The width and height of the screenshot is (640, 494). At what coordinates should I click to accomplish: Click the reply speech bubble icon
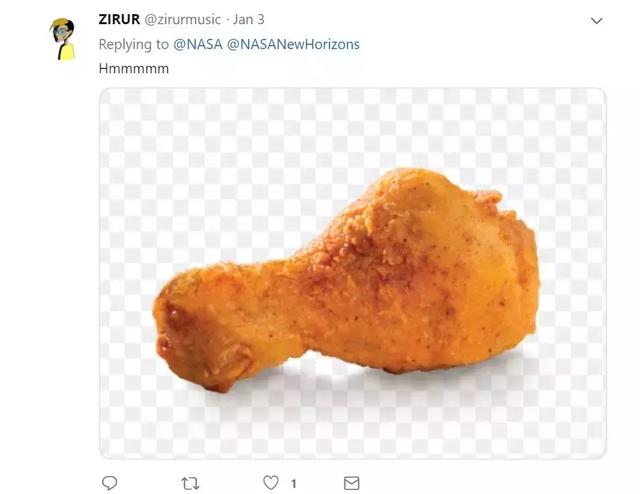[110, 483]
